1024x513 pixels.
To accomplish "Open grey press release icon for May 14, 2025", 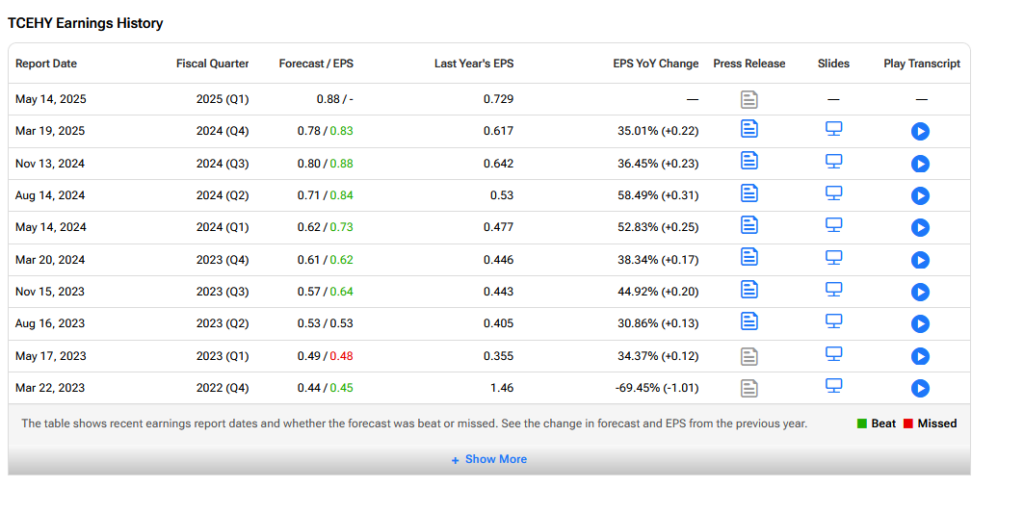I will click(x=749, y=99).
